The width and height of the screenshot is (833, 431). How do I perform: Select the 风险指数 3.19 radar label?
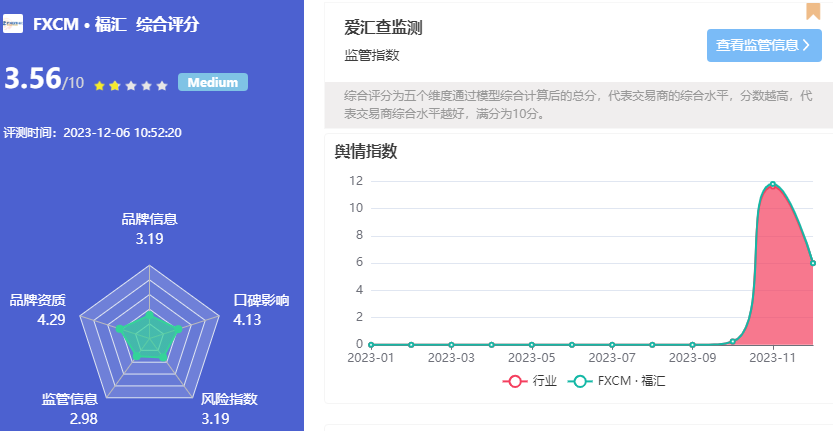tap(229, 408)
